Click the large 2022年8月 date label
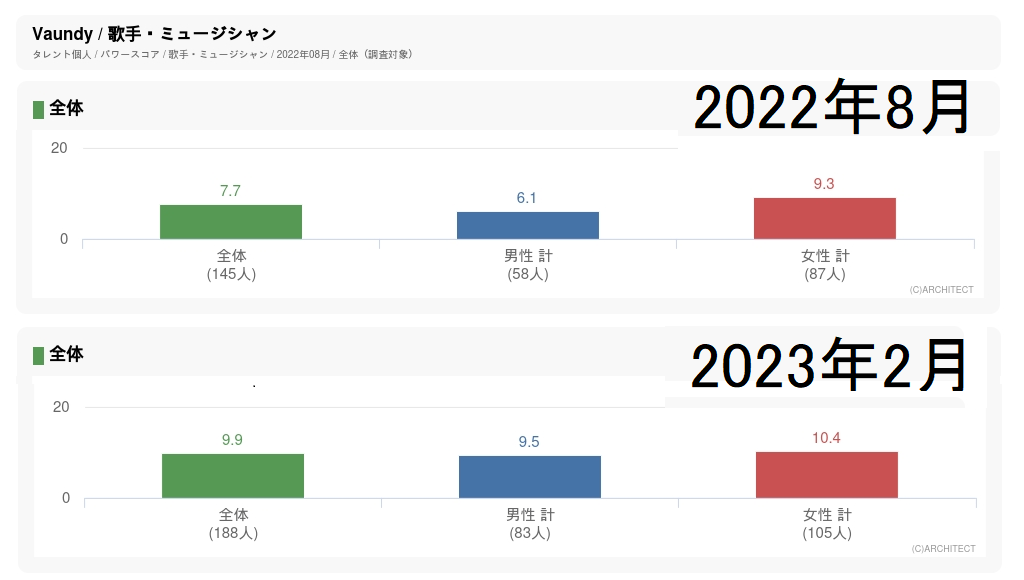The height and width of the screenshot is (580, 1024). pyautogui.click(x=832, y=108)
